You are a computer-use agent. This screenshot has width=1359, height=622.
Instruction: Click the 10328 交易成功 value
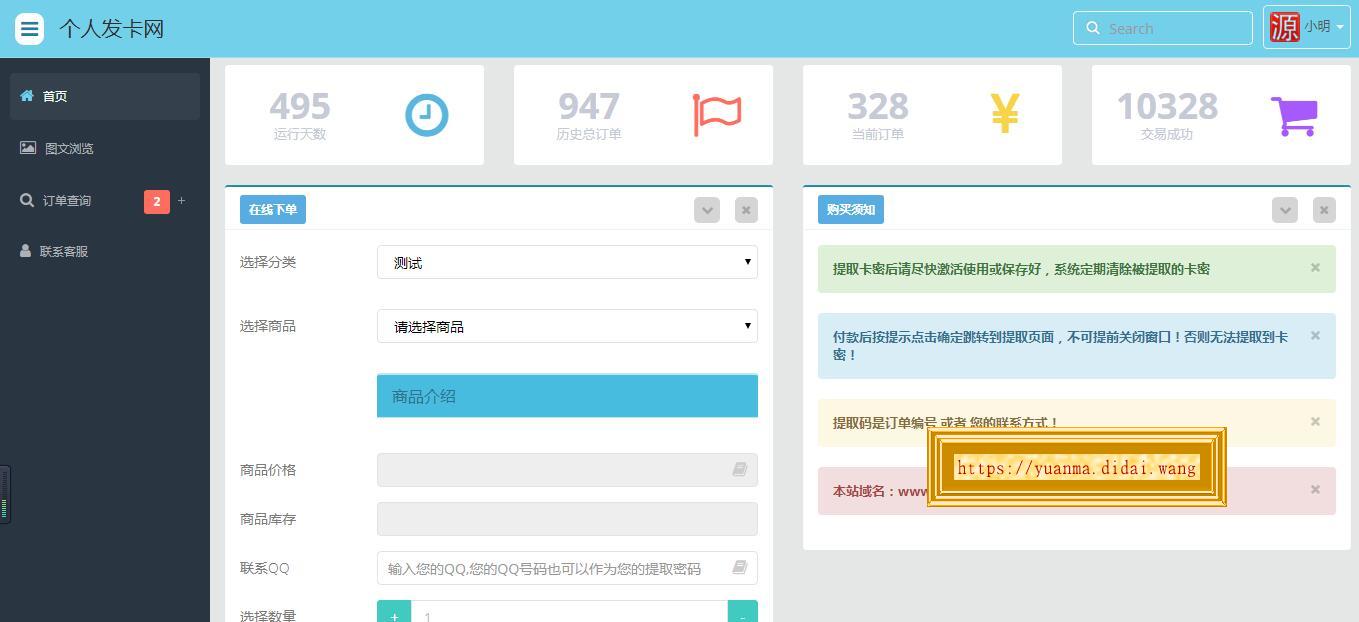pyautogui.click(x=1167, y=106)
